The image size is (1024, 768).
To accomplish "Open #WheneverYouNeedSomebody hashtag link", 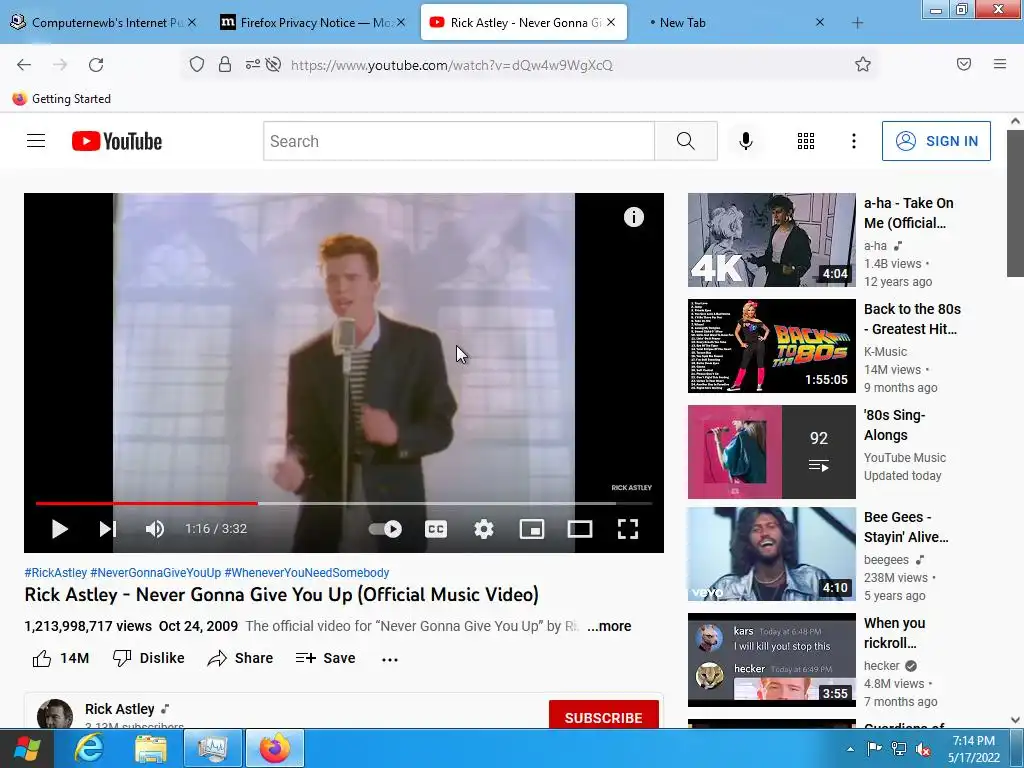I will point(307,573).
